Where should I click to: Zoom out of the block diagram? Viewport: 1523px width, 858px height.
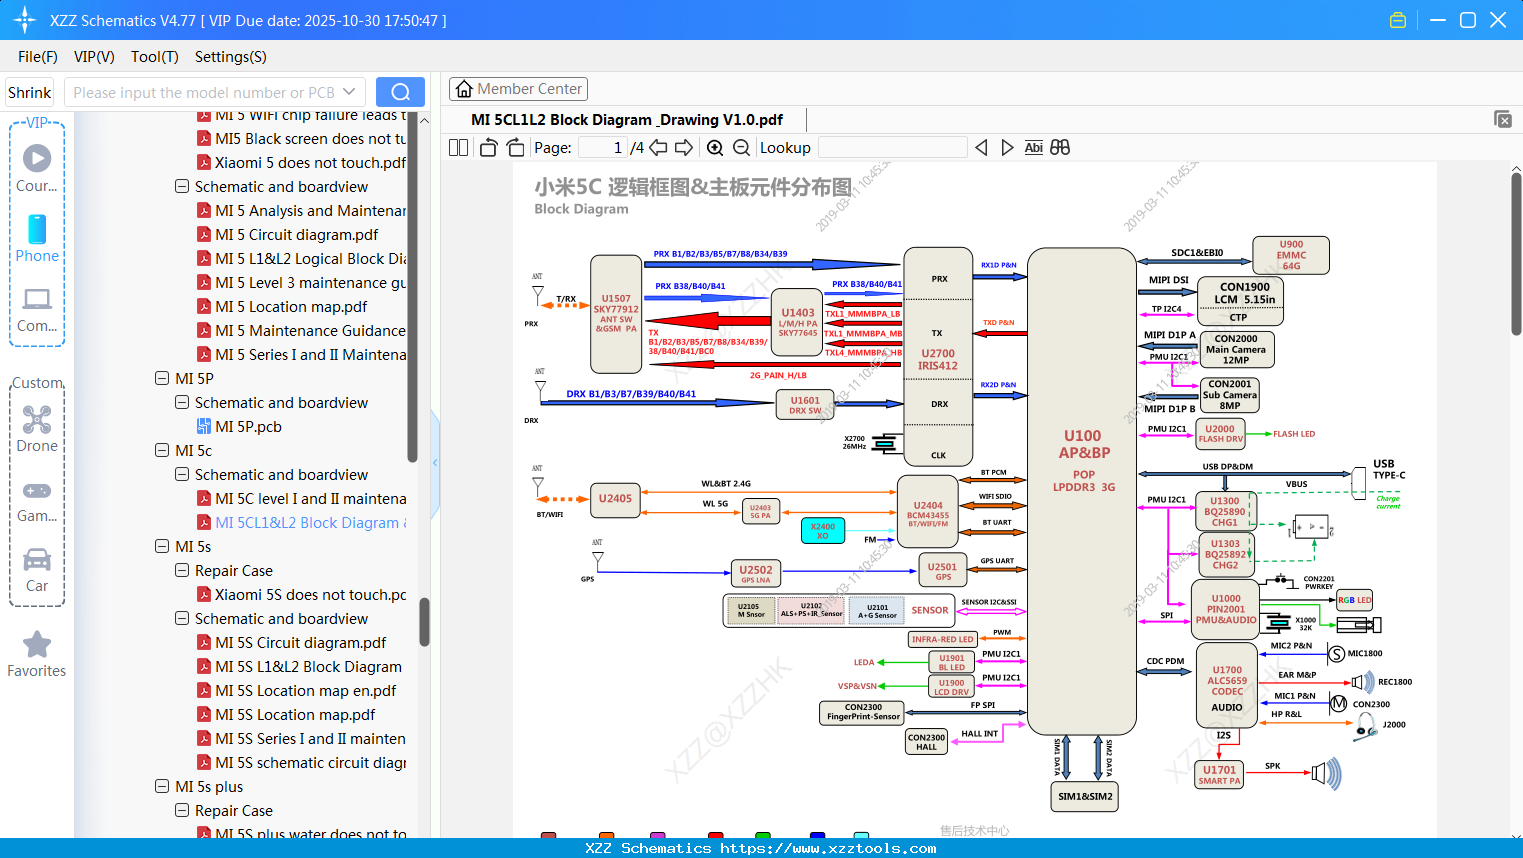pos(740,147)
